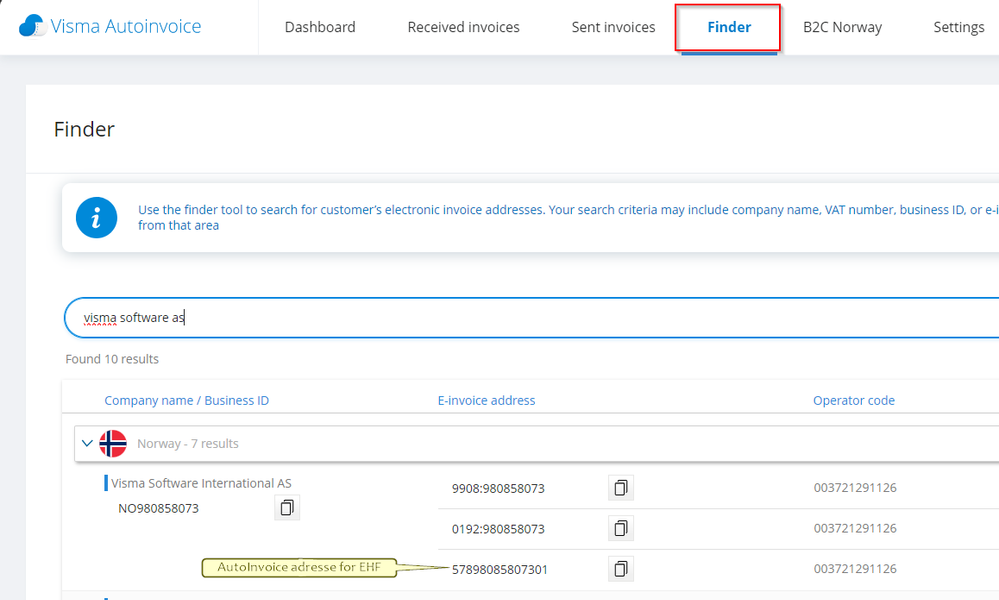
Task: Switch to Sent invoices tab
Action: point(613,27)
